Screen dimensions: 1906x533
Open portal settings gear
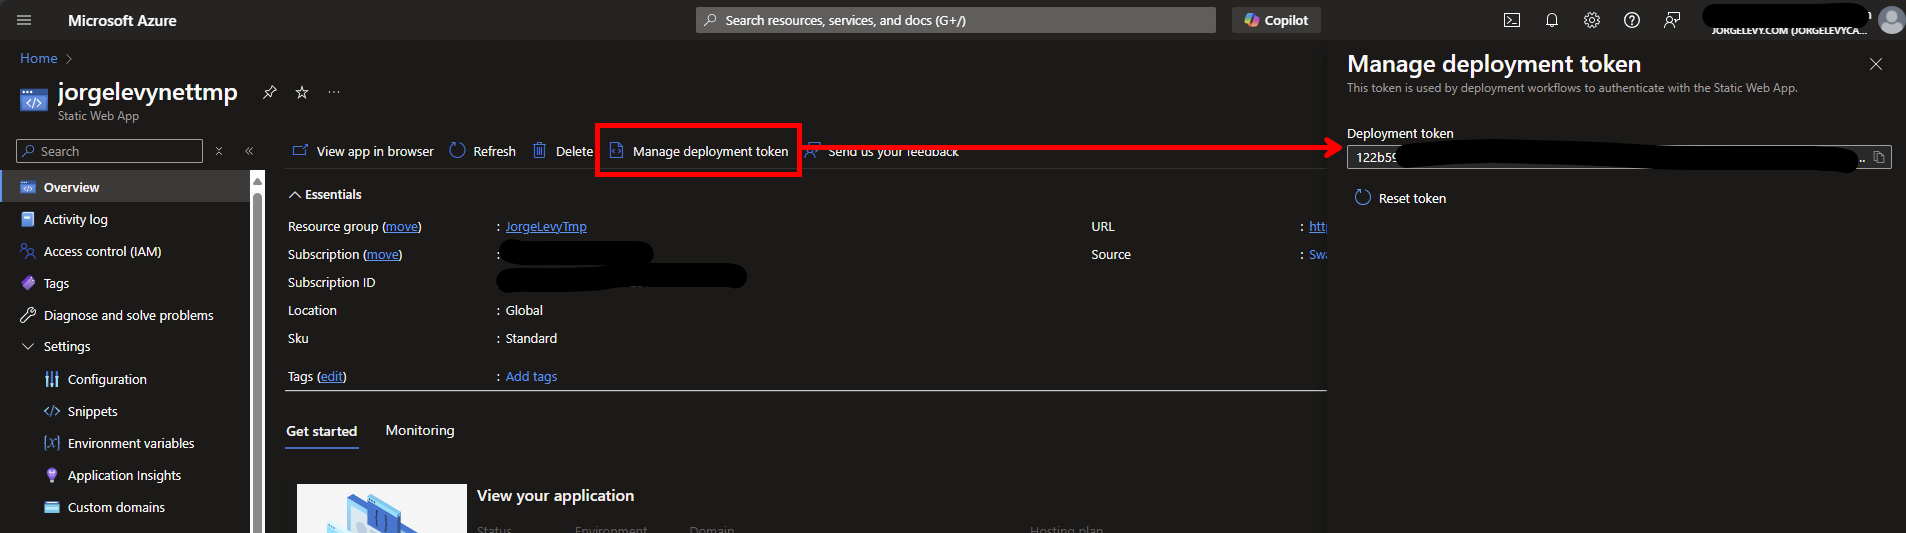pos(1592,20)
